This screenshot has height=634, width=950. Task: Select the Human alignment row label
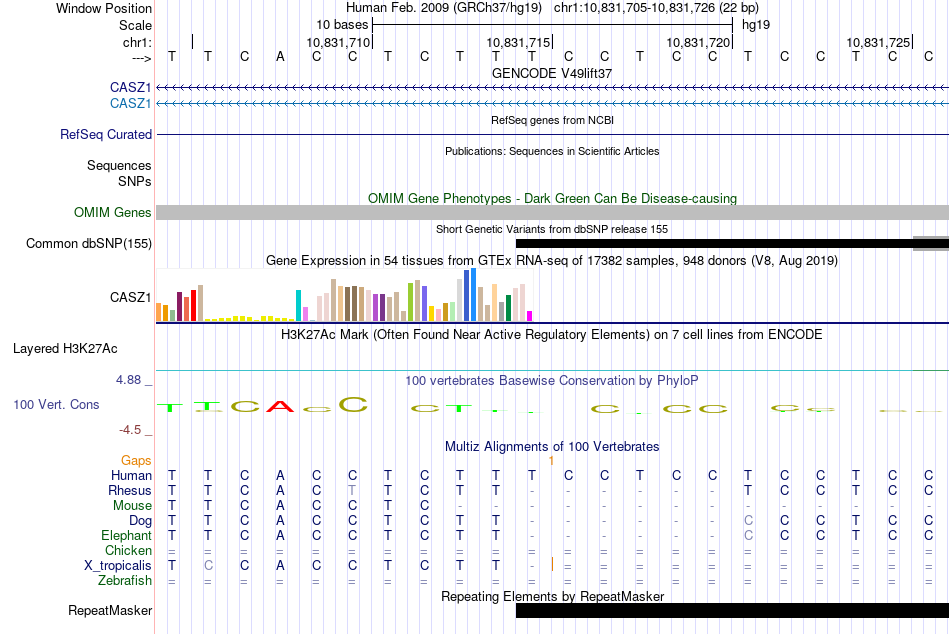[131, 475]
